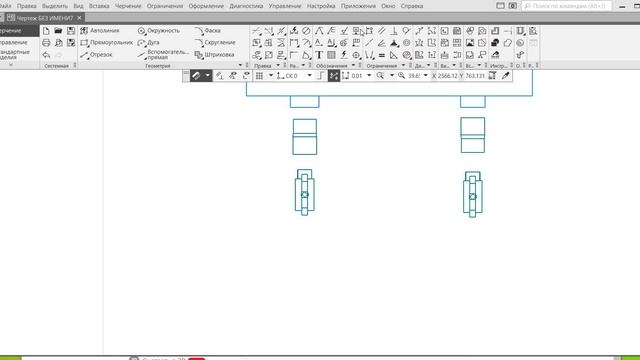Apply equal constraint with equals icon
The height and width of the screenshot is (360, 640).
pos(382,55)
